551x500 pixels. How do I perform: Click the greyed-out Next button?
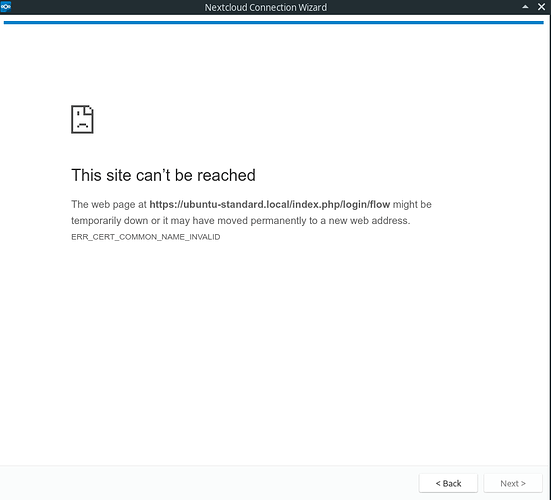coord(513,483)
